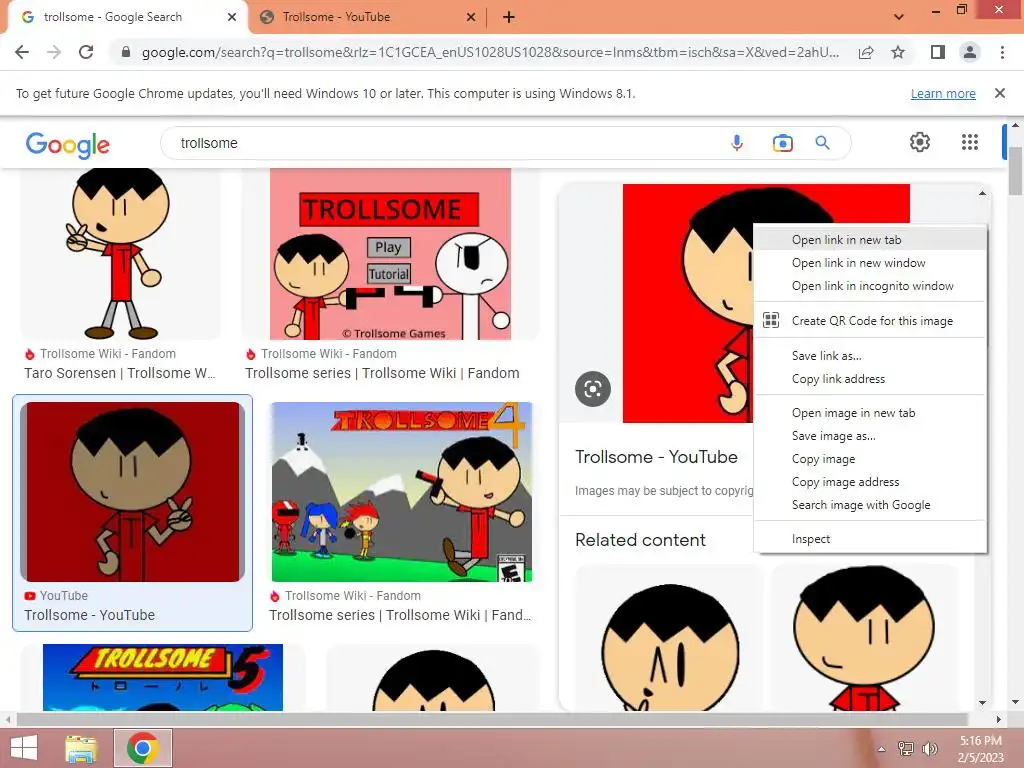Select the dark red YouTube Trollsome thumbnail

coord(133,492)
